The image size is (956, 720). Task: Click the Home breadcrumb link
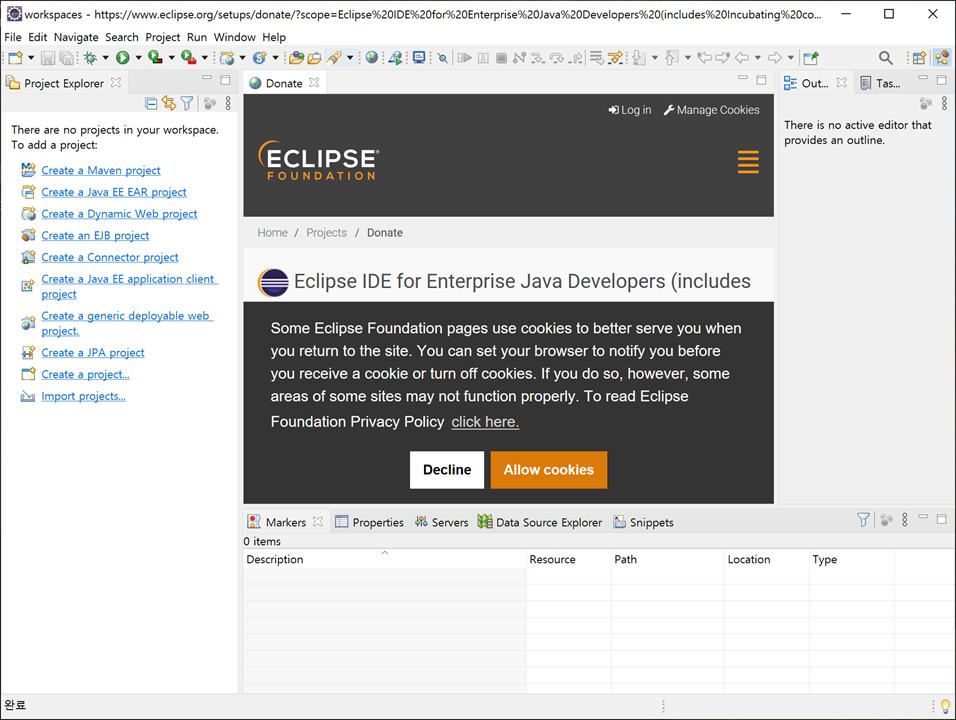[273, 232]
